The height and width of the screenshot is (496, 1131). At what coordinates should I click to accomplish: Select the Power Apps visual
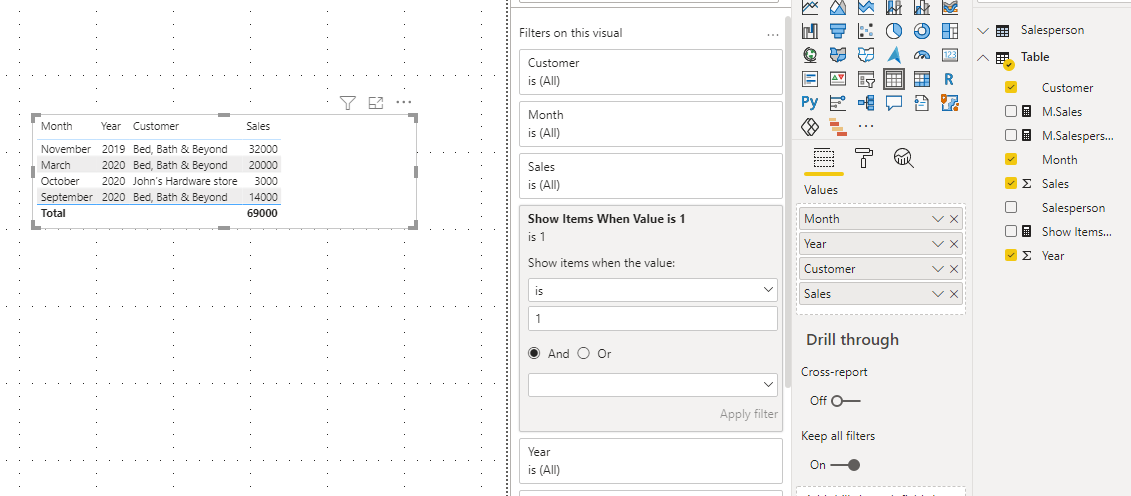click(x=810, y=127)
